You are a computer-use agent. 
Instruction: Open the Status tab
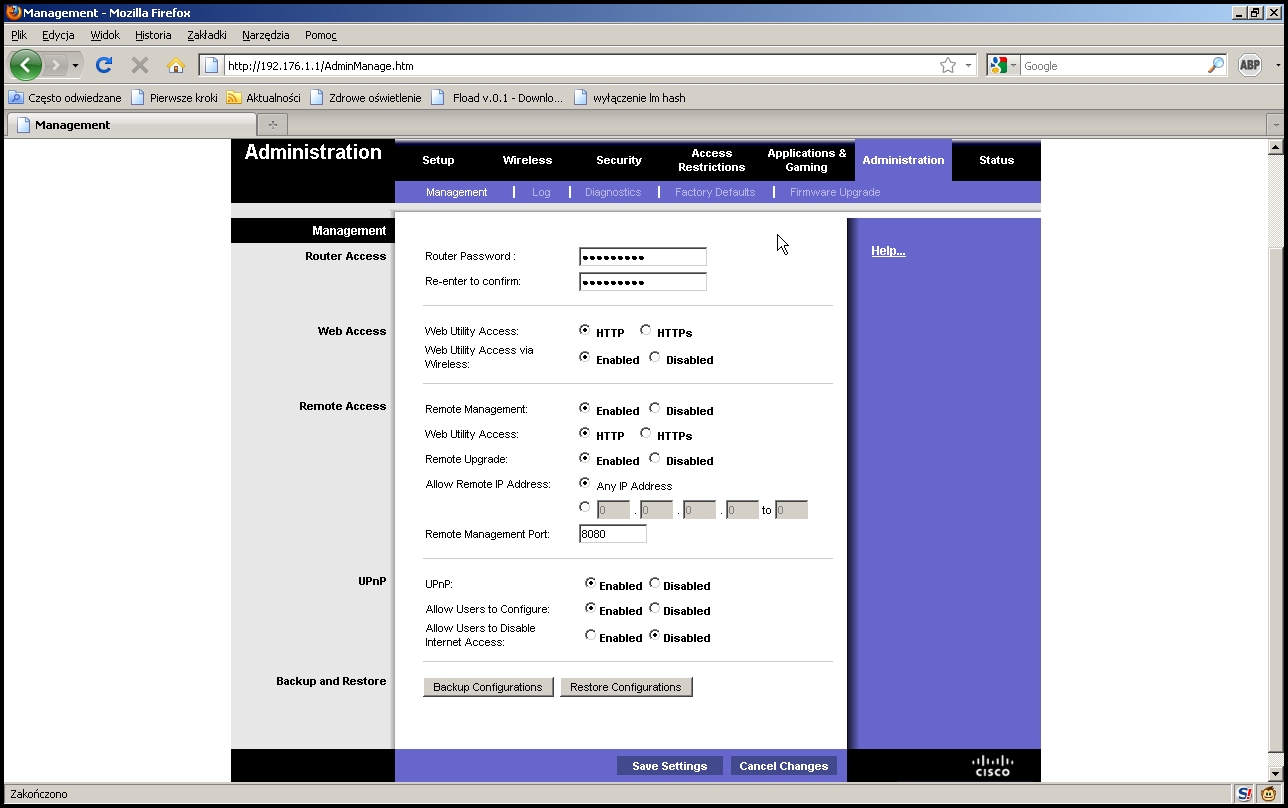pyautogui.click(x=997, y=160)
